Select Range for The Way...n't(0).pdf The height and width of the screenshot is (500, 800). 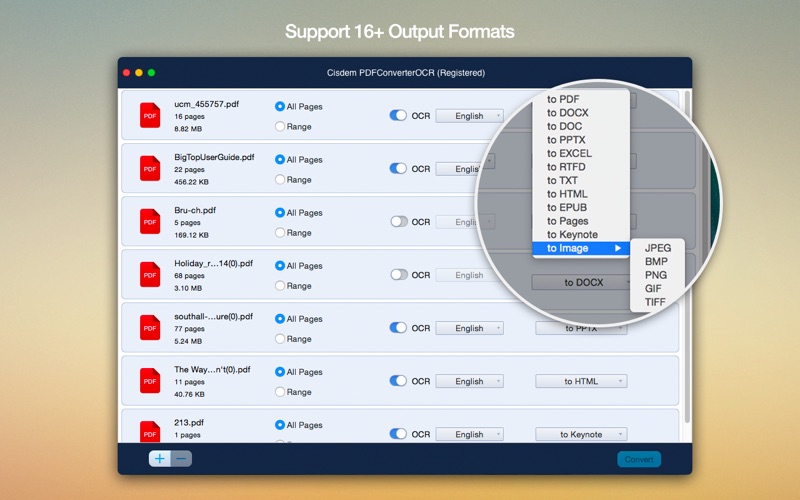coord(280,391)
